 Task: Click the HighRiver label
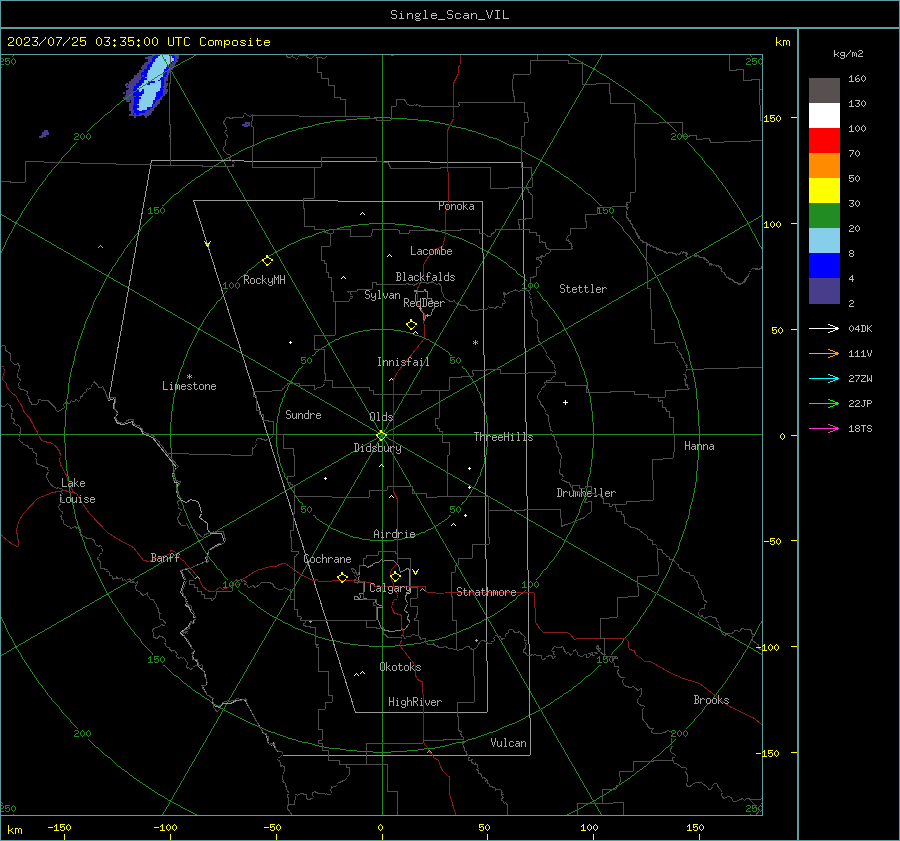tap(415, 702)
